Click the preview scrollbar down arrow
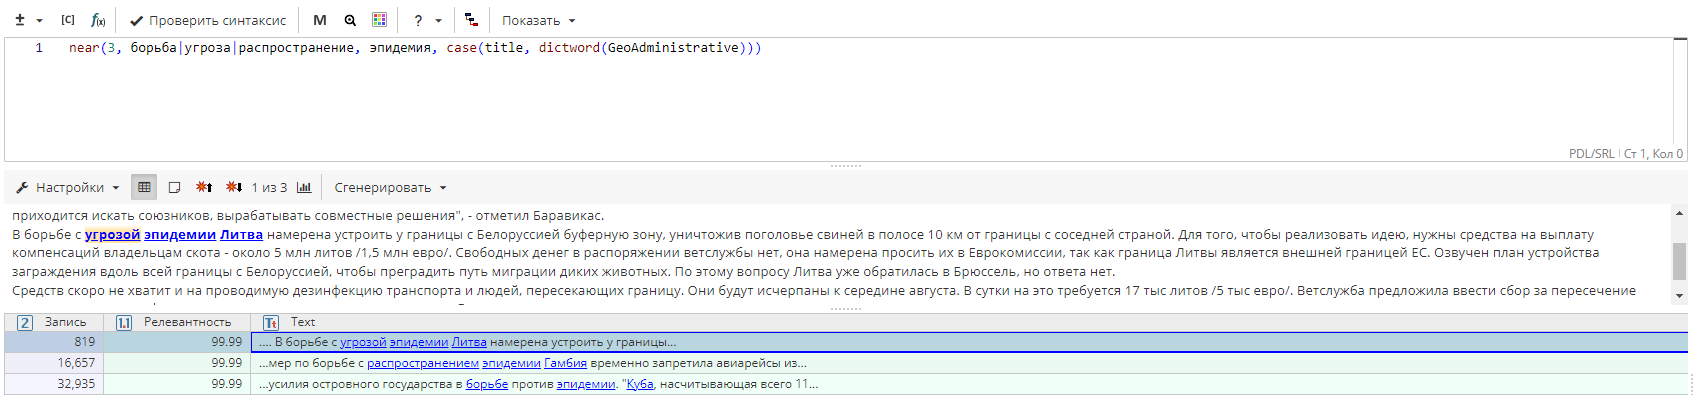 tap(1679, 296)
